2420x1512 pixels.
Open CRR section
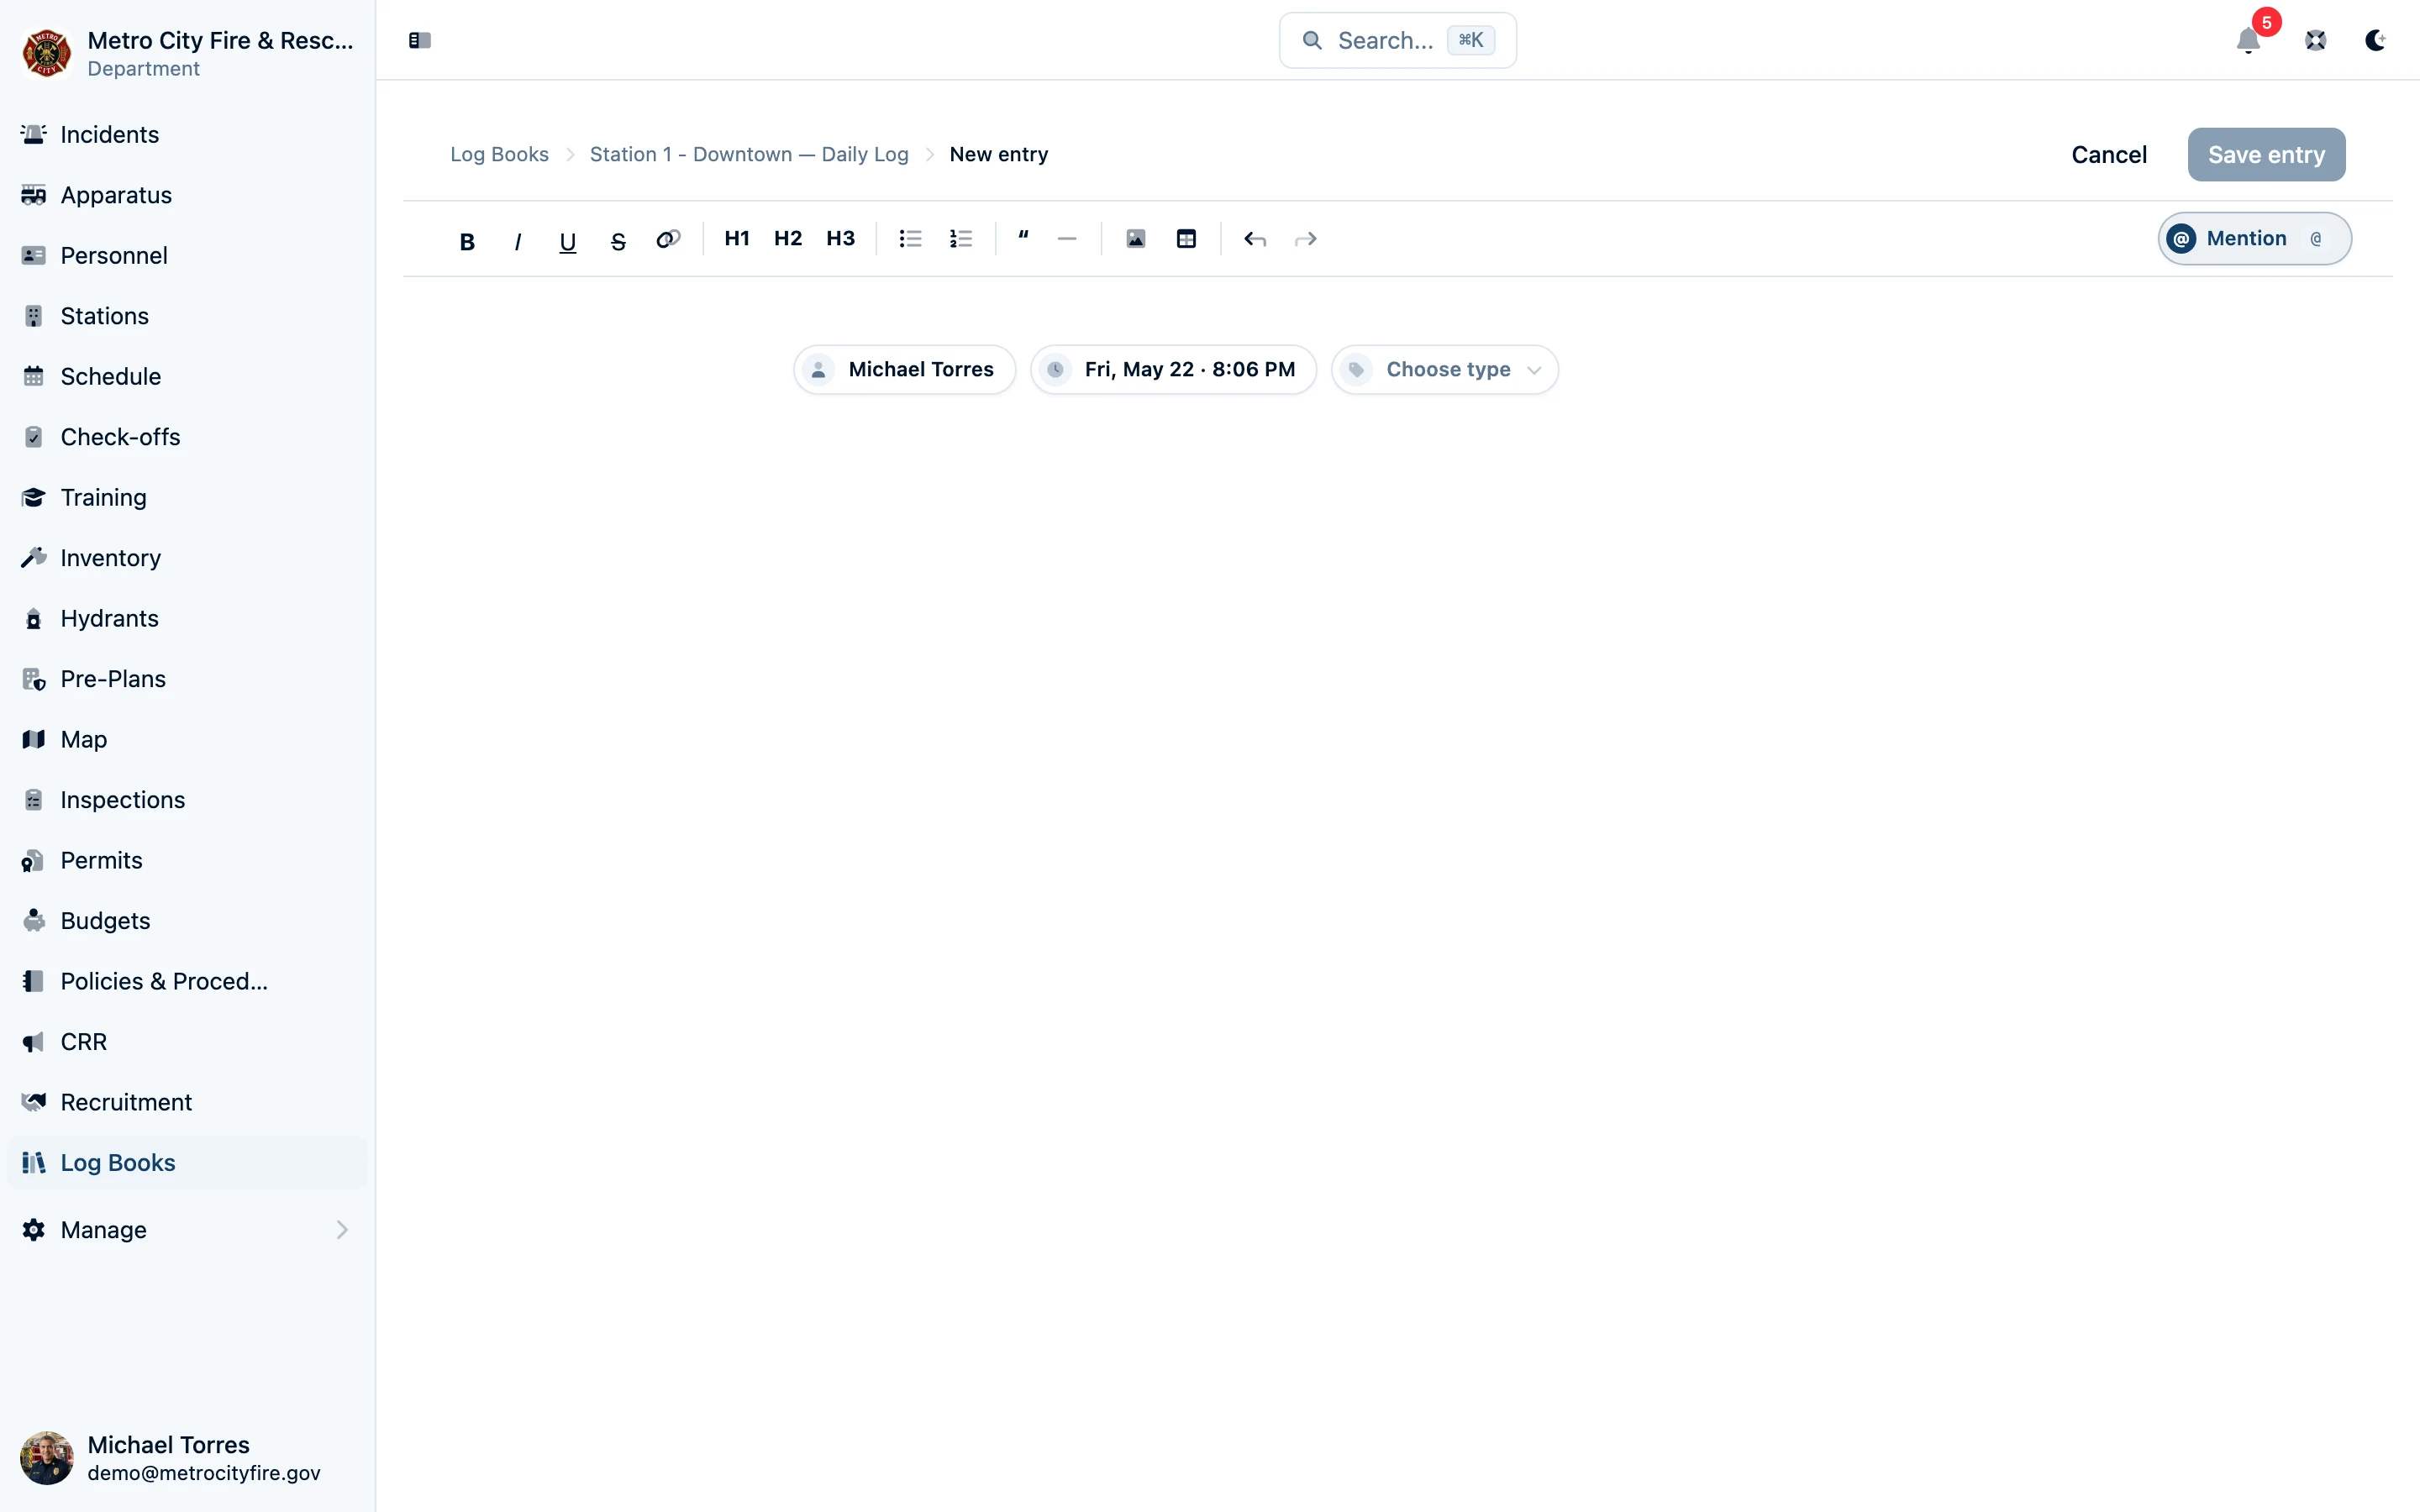(187, 1042)
